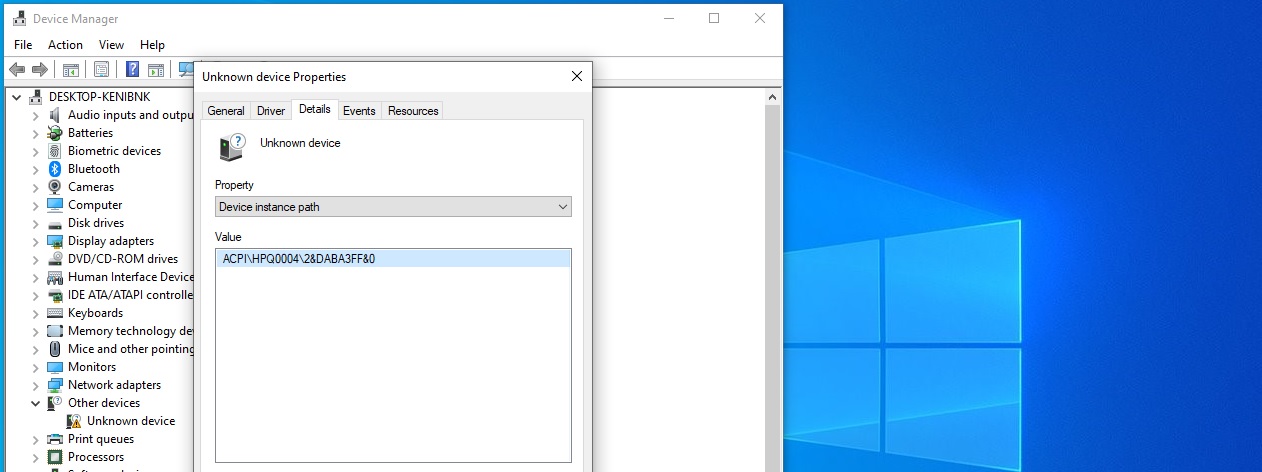1262x472 pixels.
Task: Maximize the Device Manager window
Action: 714,18
